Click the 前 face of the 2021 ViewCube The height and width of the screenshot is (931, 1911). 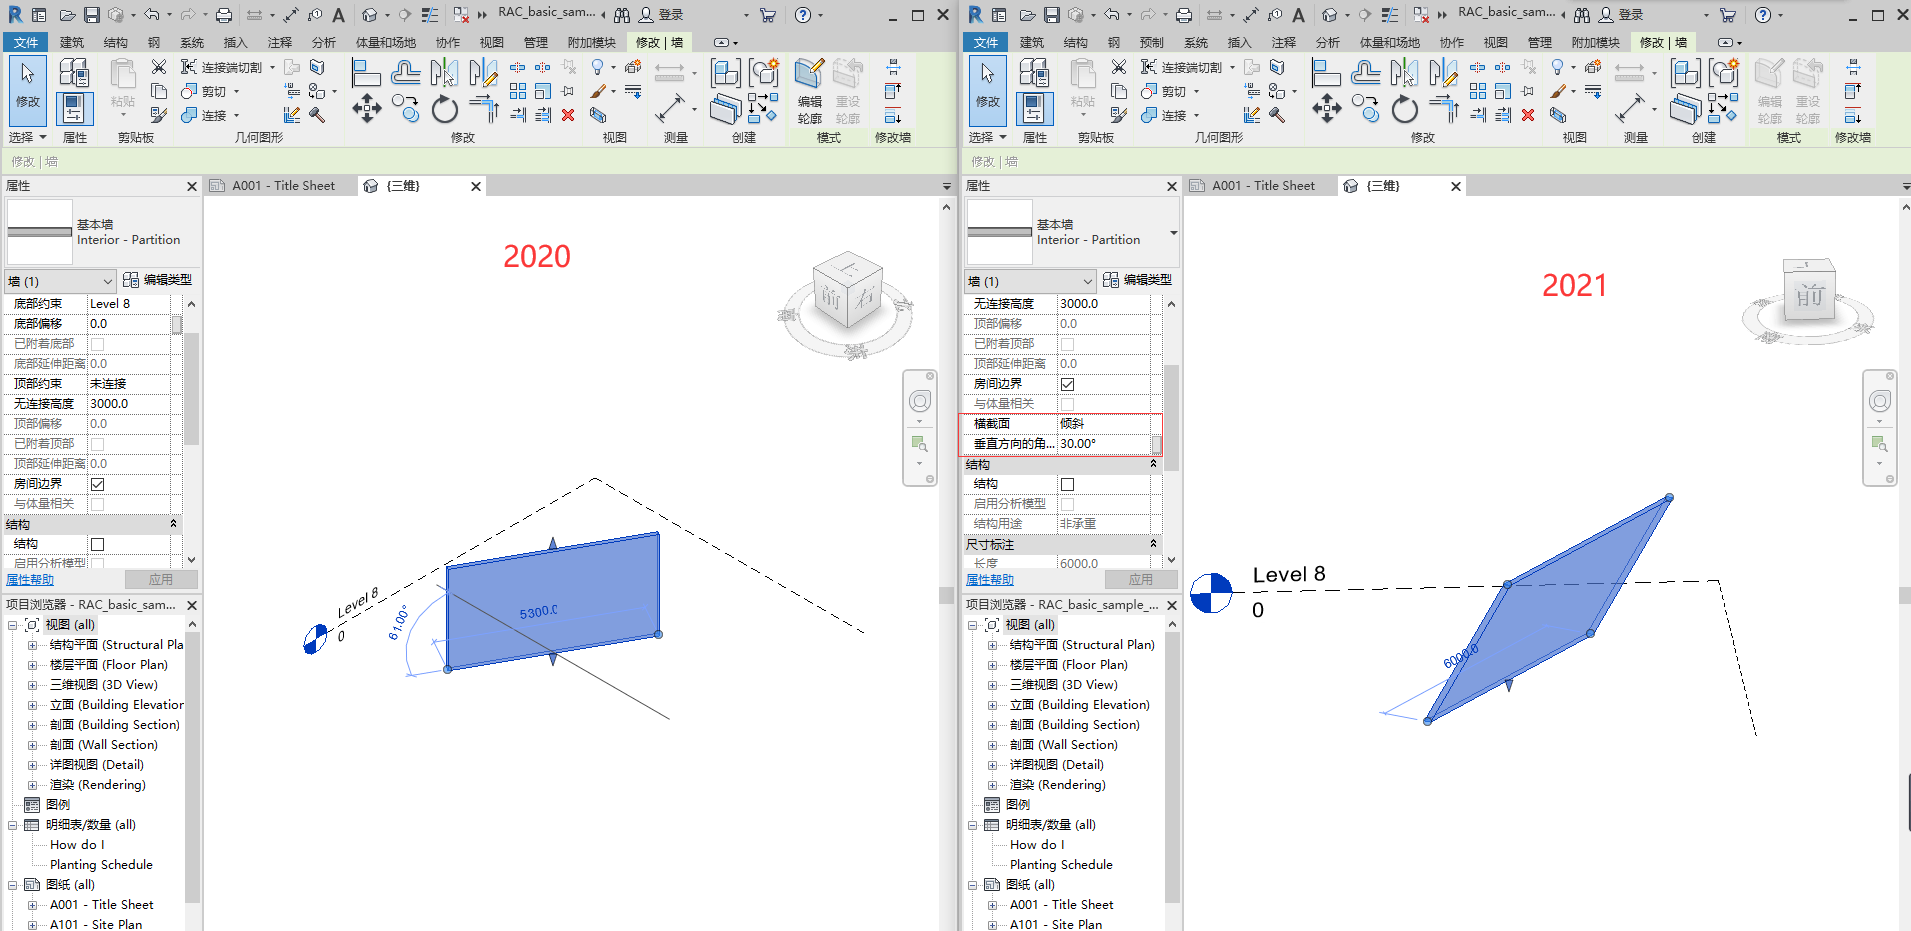[x=1809, y=297]
